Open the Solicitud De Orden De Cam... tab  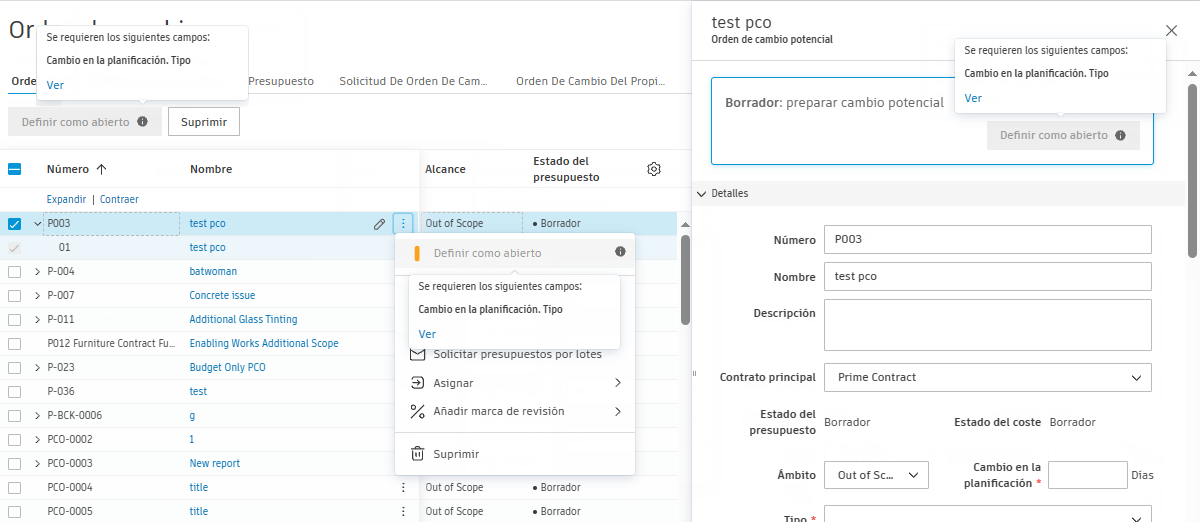[413, 81]
